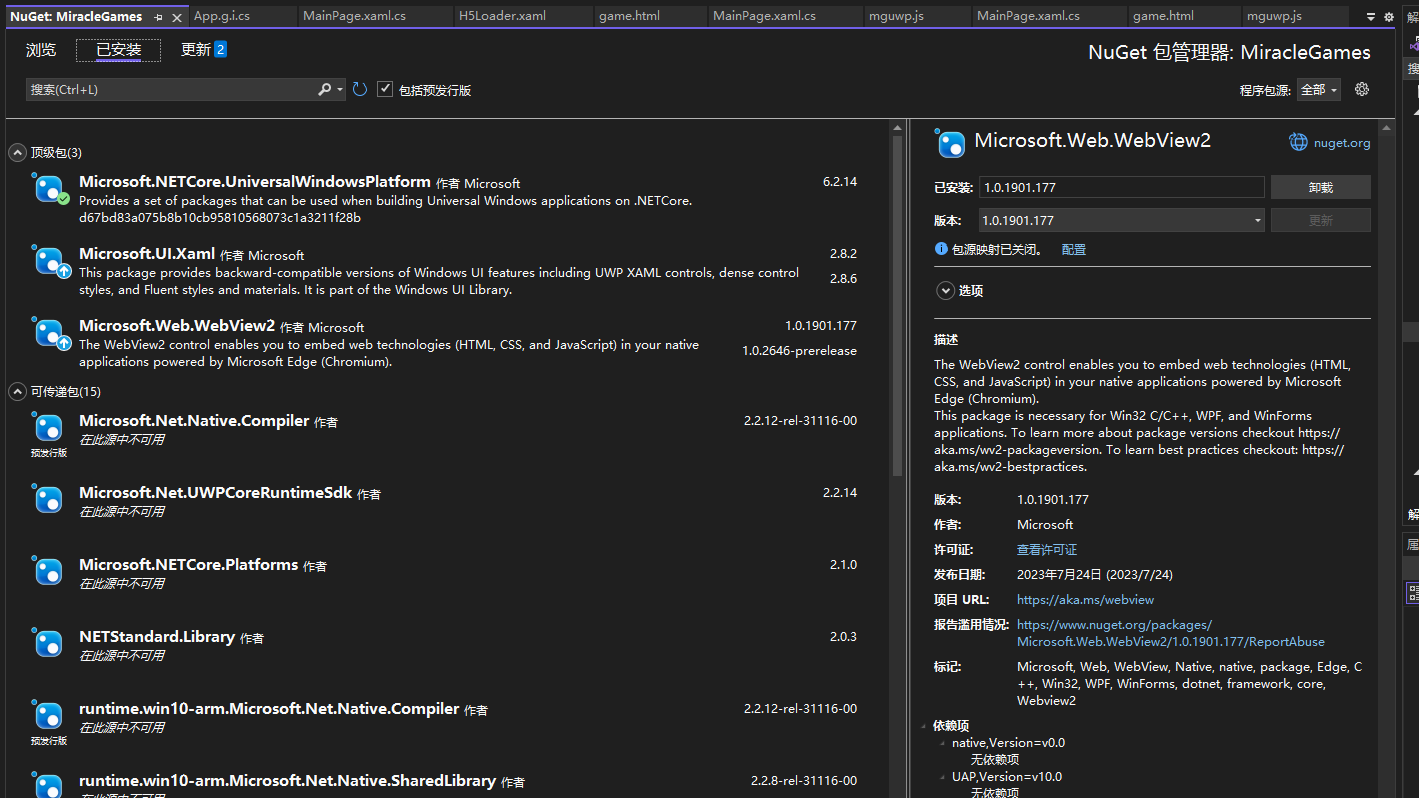The width and height of the screenshot is (1419, 798).
Task: Collapse the 顶级包(3) group
Action: coord(17,153)
